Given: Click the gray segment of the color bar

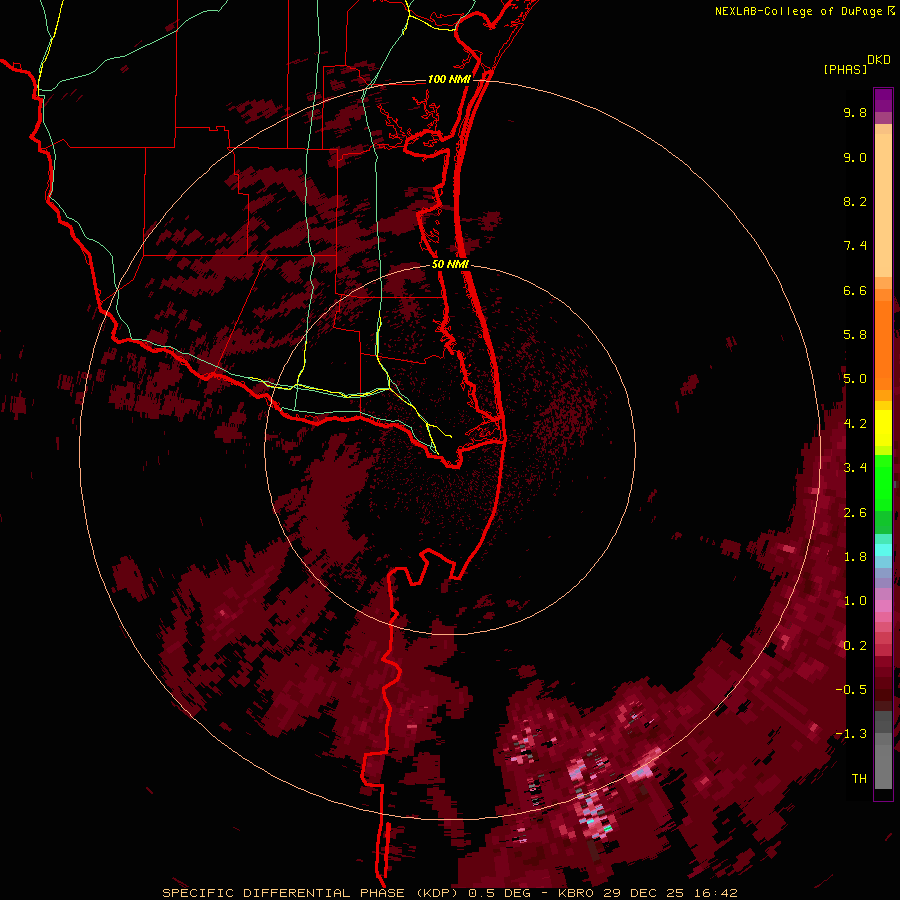Looking at the screenshot, I should coord(883,752).
